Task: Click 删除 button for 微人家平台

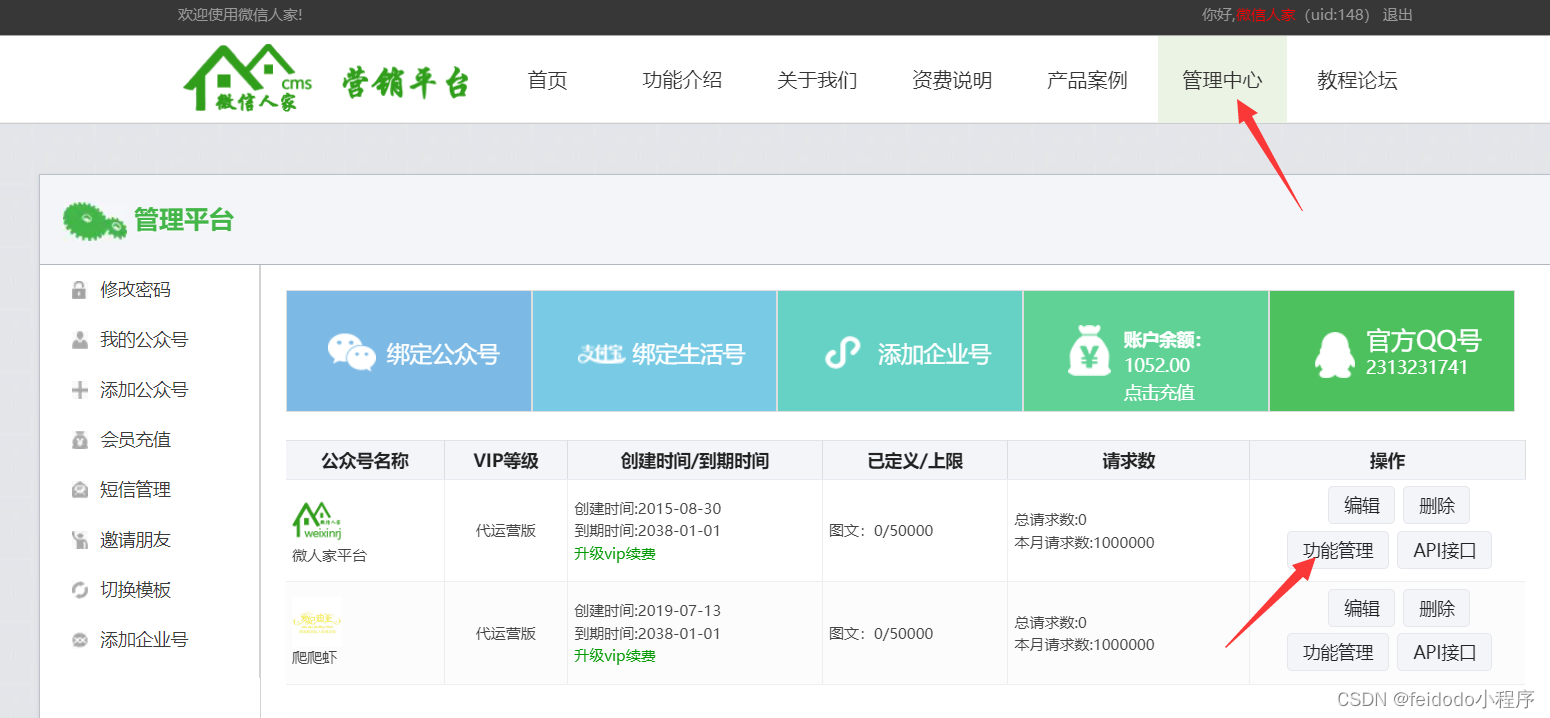Action: click(1436, 506)
